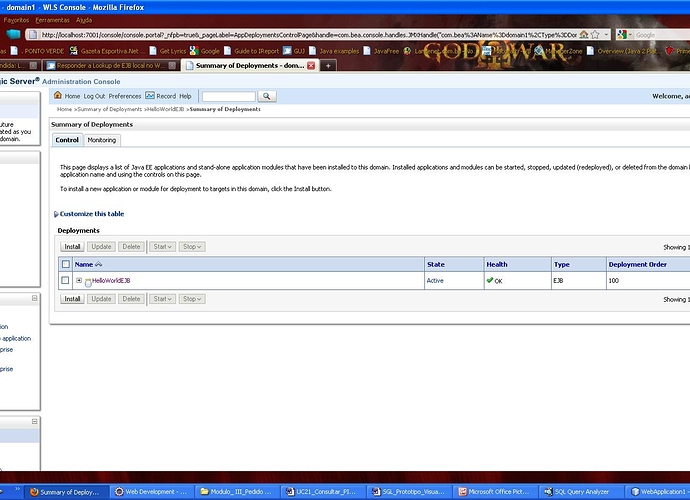Click the upper Update button
The width and height of the screenshot is (690, 500).
click(x=101, y=247)
